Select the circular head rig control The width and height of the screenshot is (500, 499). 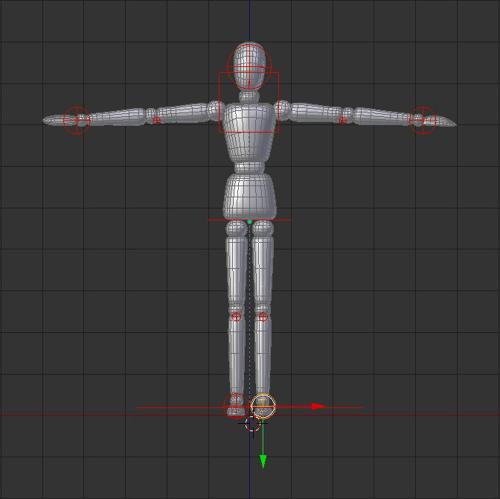pyautogui.click(x=249, y=66)
